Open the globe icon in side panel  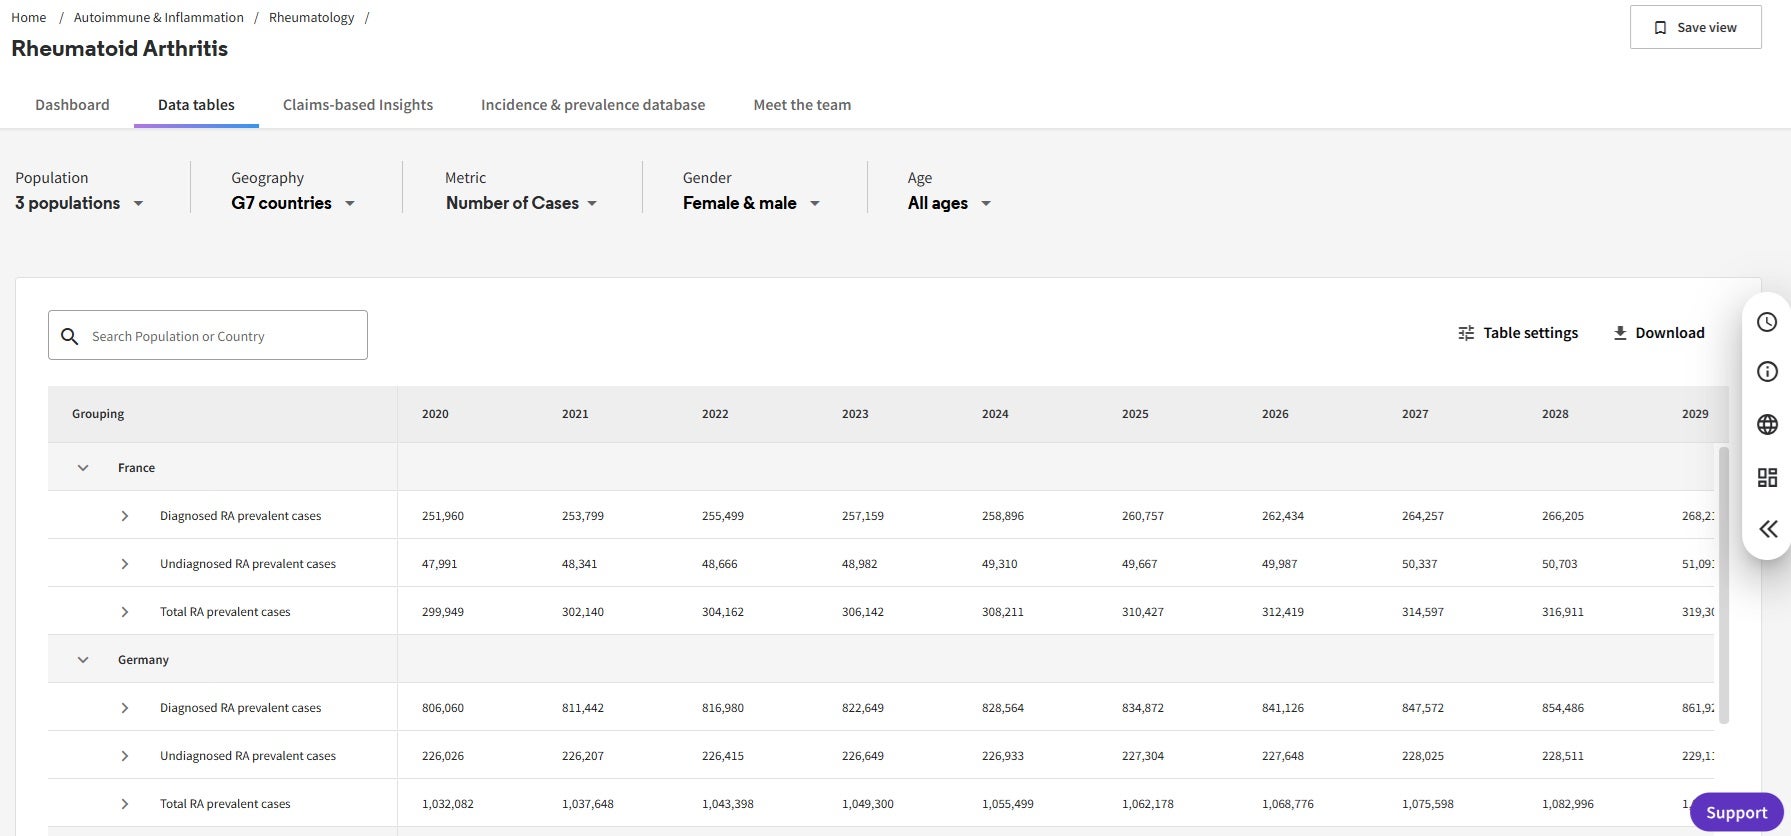tap(1767, 424)
